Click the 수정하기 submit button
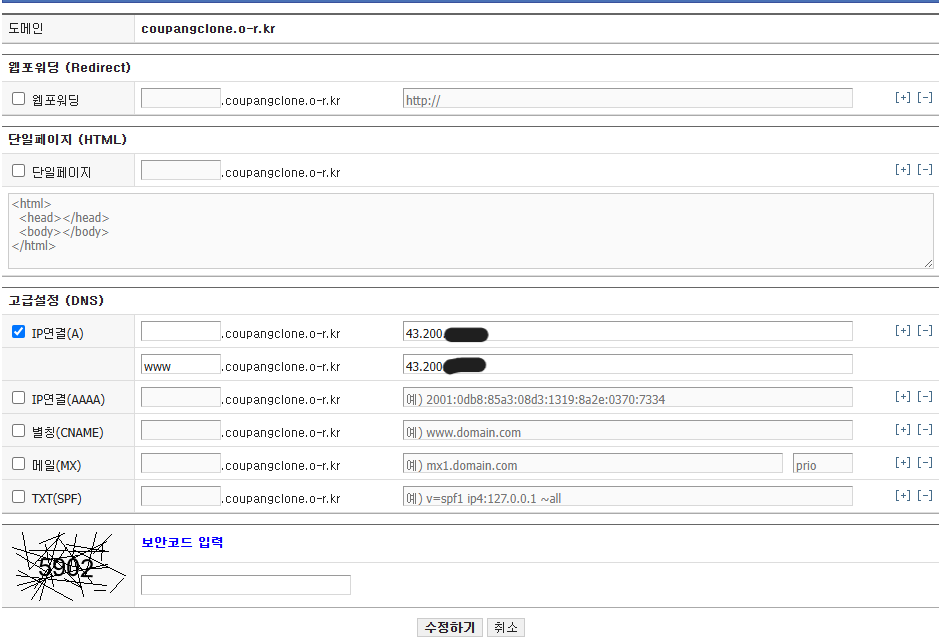Image resolution: width=939 pixels, height=641 pixels. tap(450, 627)
